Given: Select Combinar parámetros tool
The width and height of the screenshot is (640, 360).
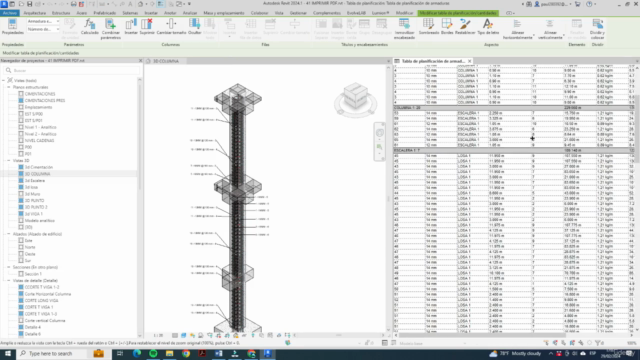Looking at the screenshot, I should coord(111,29).
